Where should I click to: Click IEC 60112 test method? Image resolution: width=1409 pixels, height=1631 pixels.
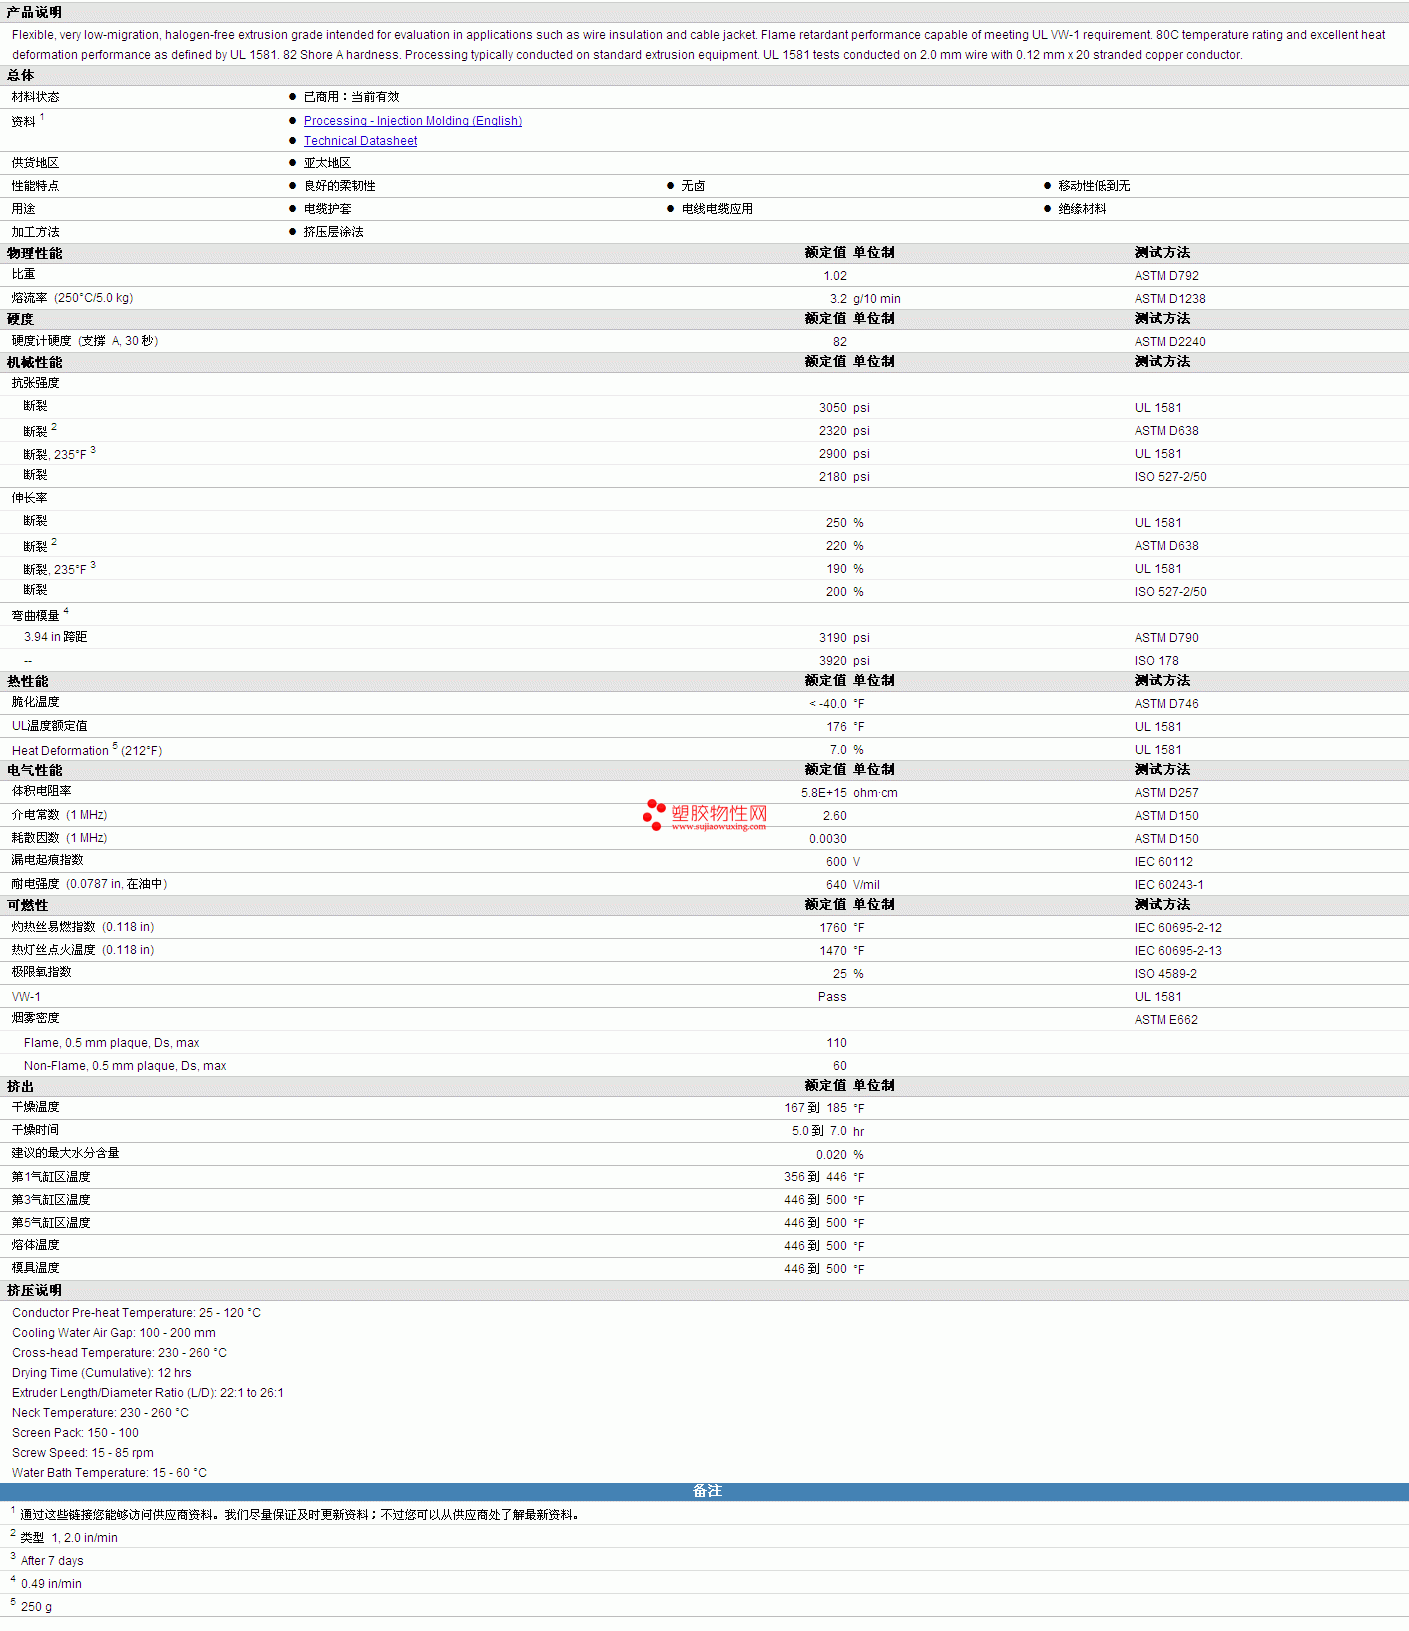pyautogui.click(x=1163, y=862)
